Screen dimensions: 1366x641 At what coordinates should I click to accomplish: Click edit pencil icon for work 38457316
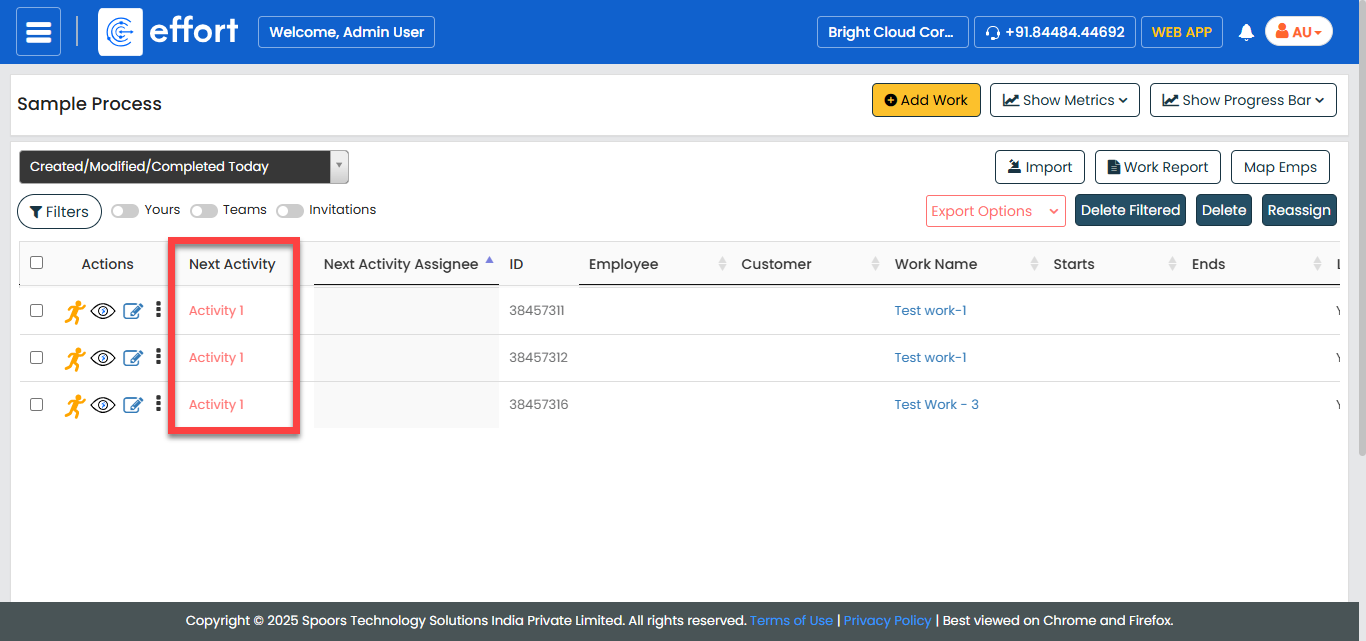click(x=133, y=405)
